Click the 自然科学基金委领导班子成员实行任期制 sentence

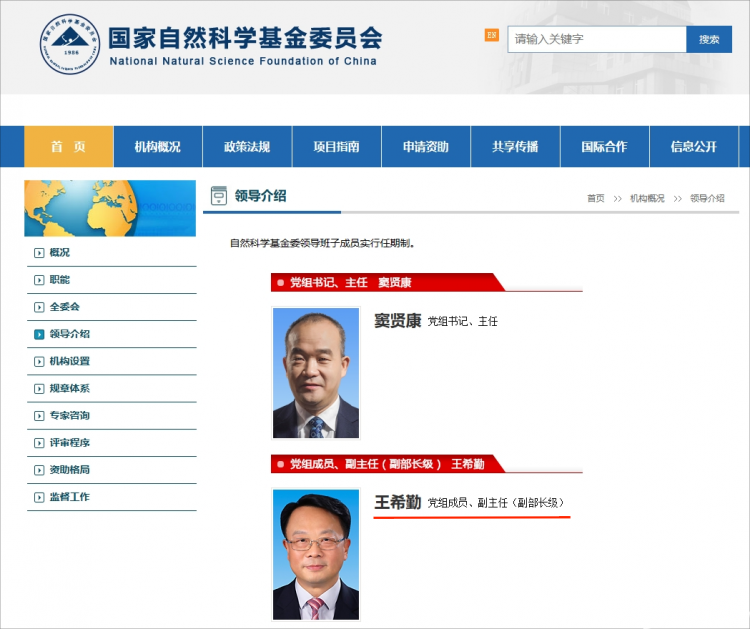coord(322,243)
